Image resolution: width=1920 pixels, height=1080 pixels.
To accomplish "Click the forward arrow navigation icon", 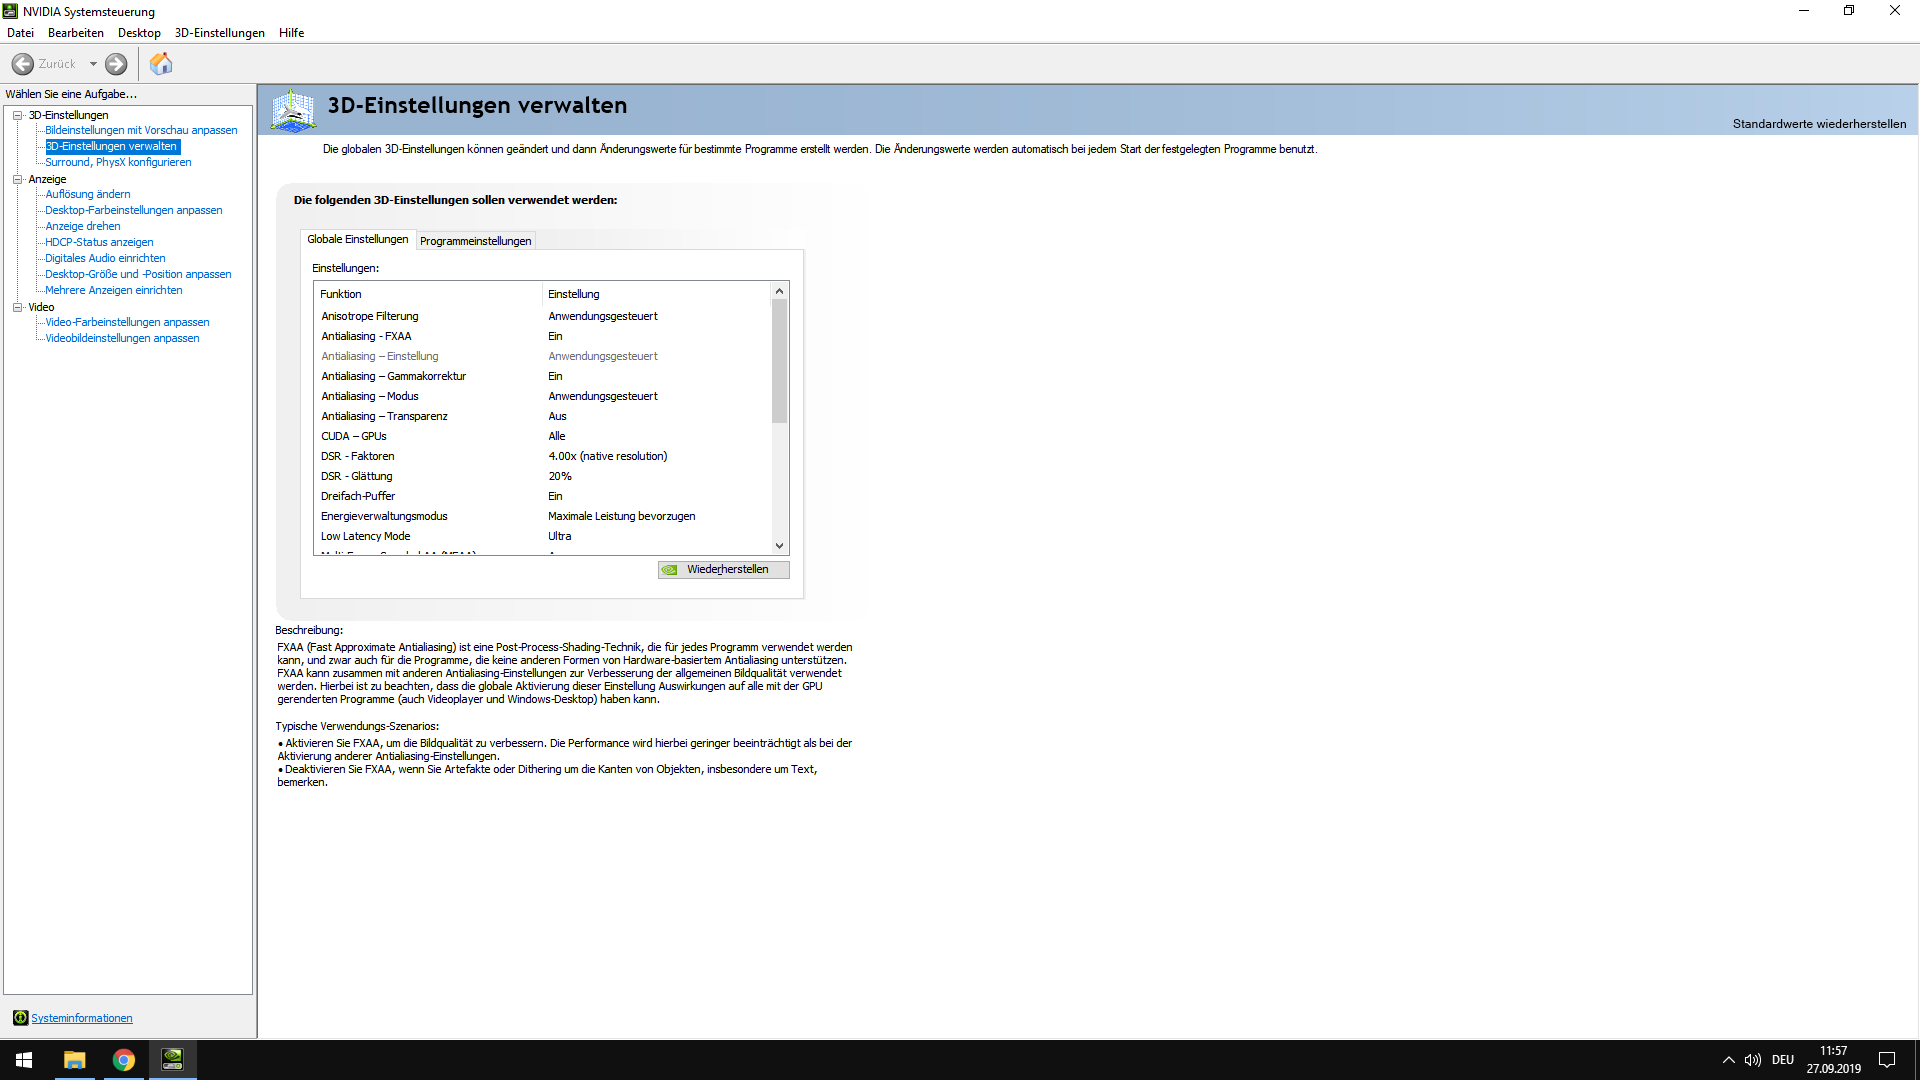I will click(x=116, y=64).
